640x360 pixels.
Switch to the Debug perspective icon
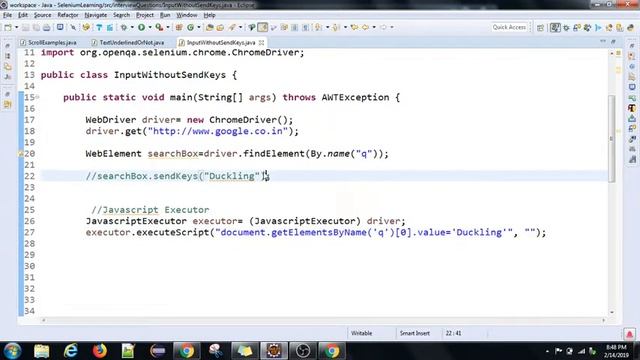point(566,28)
